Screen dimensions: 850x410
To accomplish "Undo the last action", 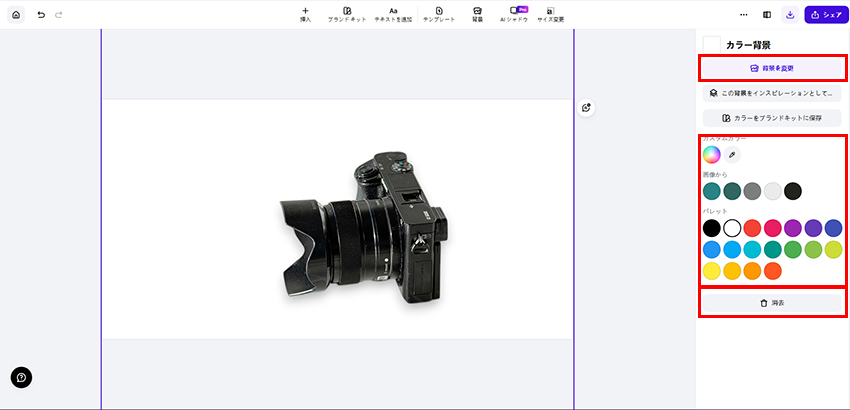I will click(x=41, y=15).
